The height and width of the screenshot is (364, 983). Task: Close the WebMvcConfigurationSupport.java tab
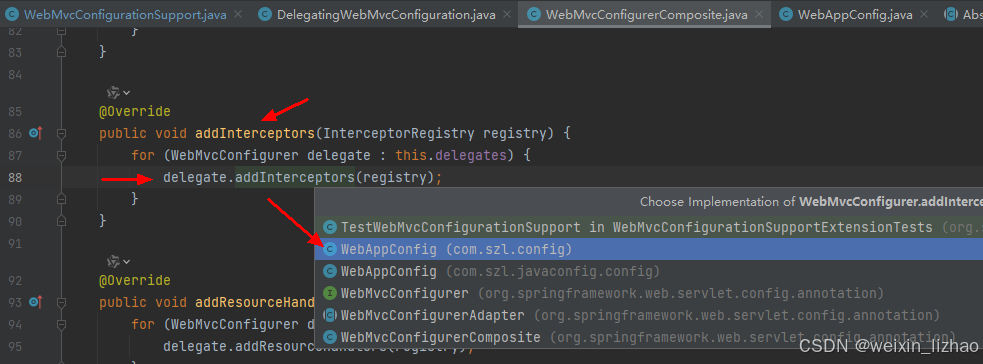[237, 15]
